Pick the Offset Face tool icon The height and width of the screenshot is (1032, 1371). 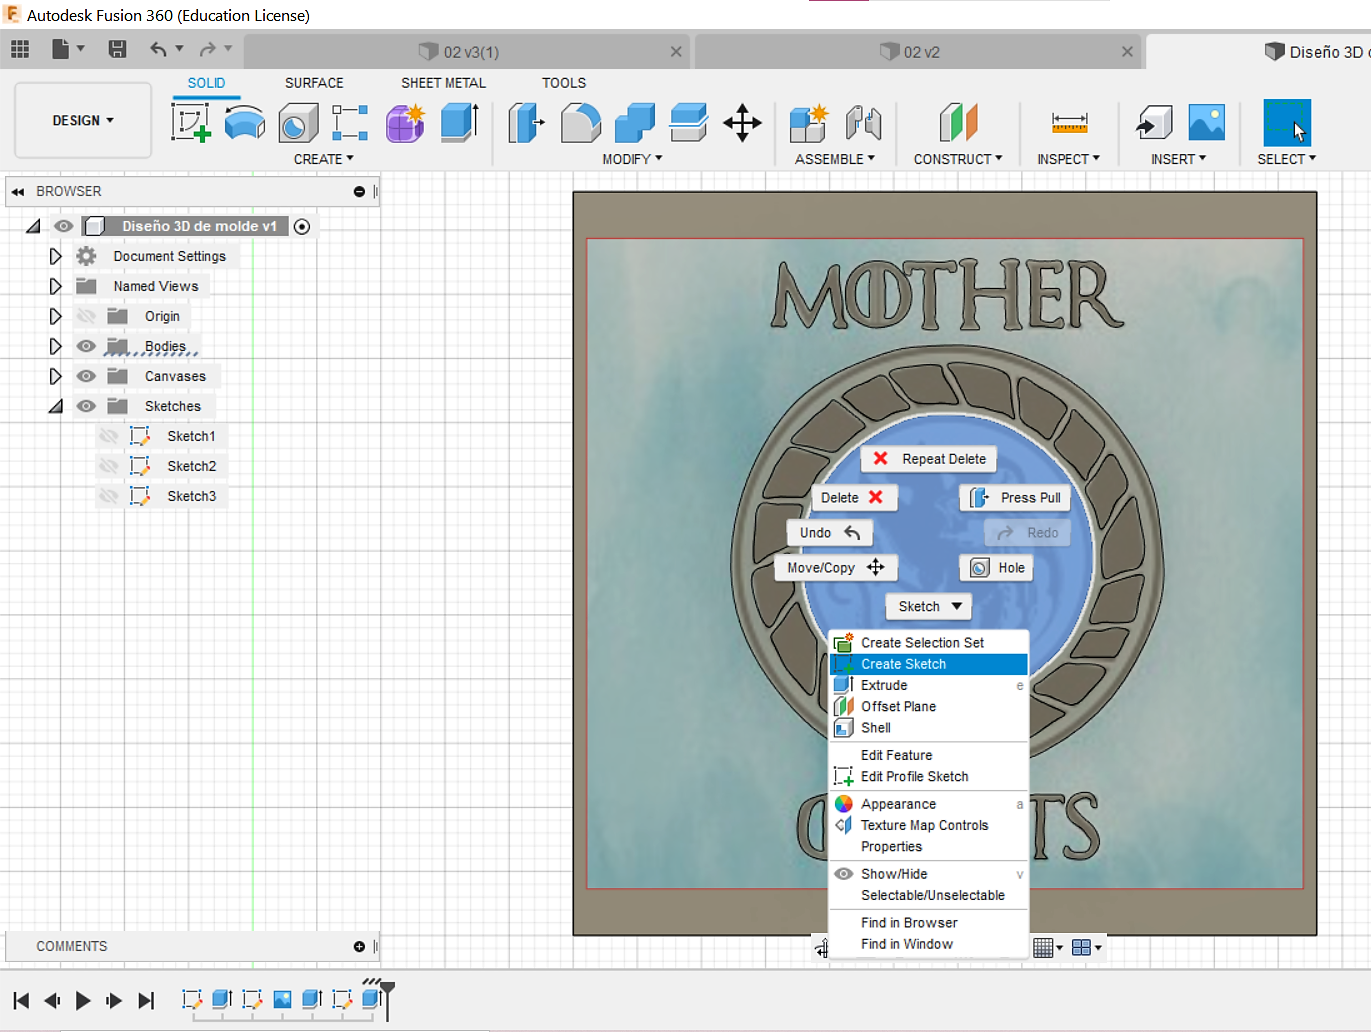(689, 123)
